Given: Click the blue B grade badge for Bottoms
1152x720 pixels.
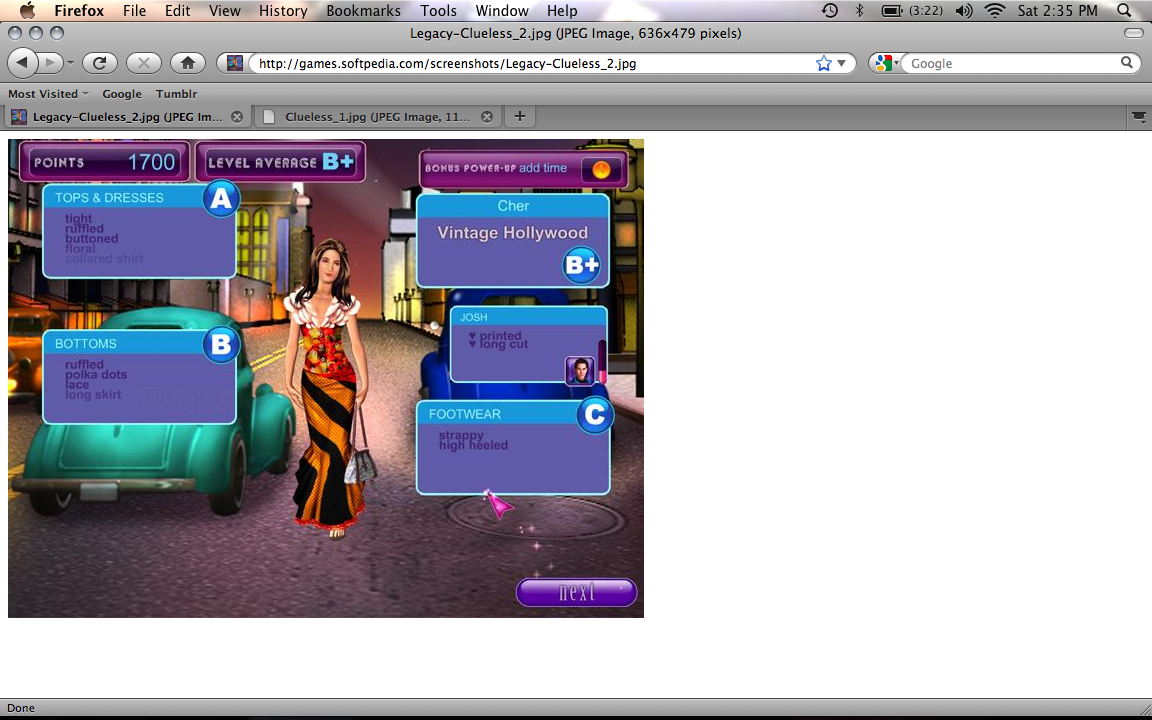Looking at the screenshot, I should 221,345.
